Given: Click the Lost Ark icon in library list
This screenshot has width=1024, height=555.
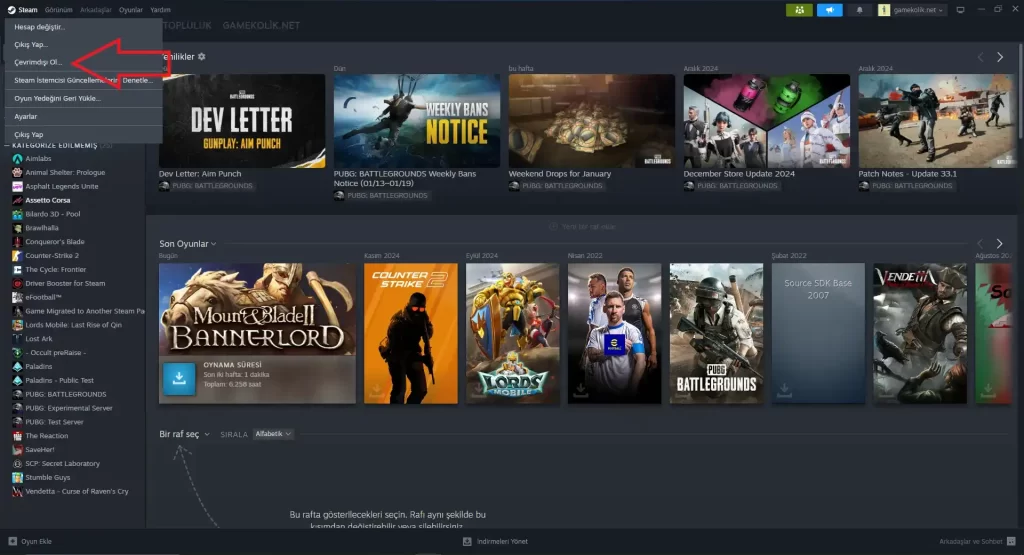Looking at the screenshot, I should pos(18,339).
